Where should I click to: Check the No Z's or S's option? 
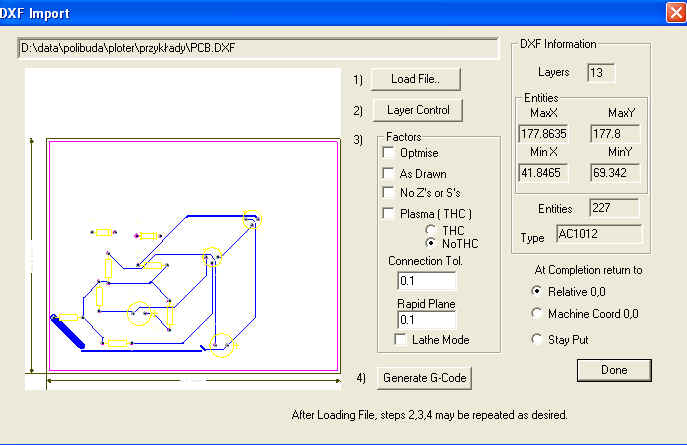tap(388, 192)
